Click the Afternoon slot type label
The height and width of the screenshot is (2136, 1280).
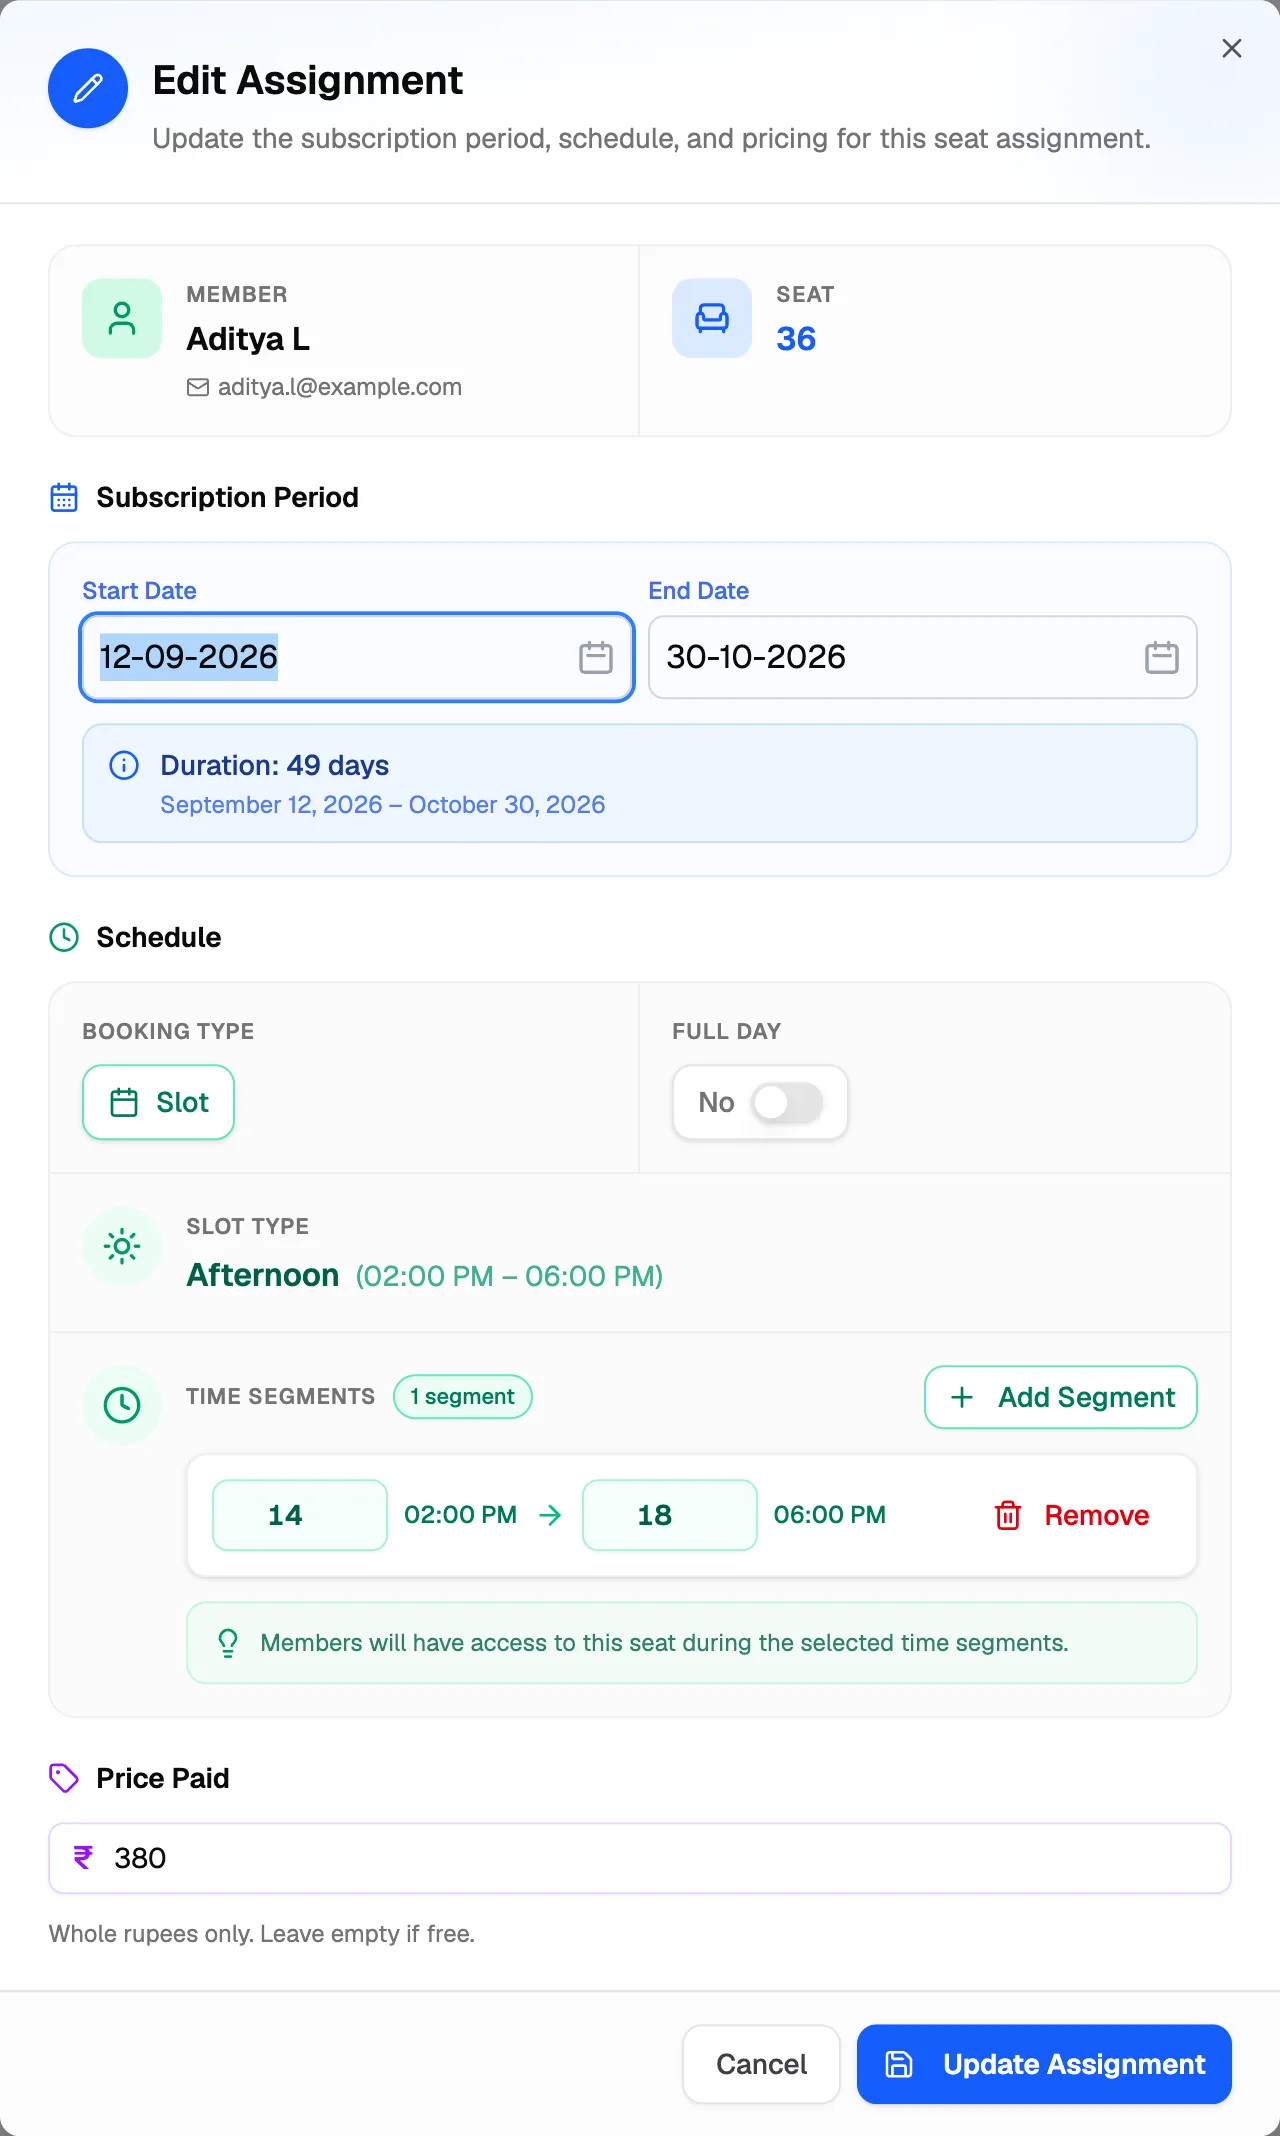click(263, 1275)
